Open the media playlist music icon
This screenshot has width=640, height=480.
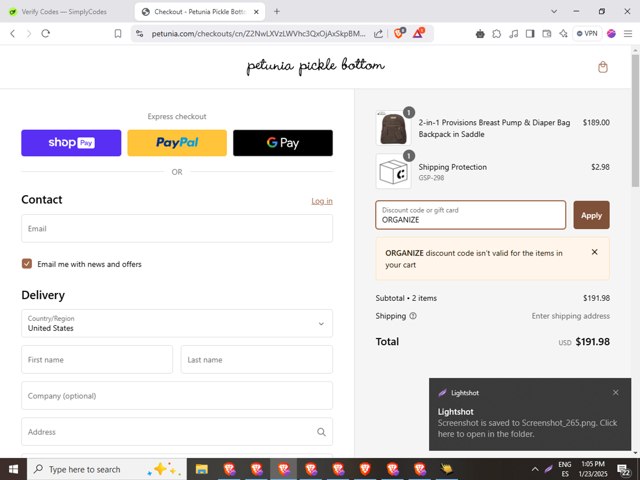(513, 34)
